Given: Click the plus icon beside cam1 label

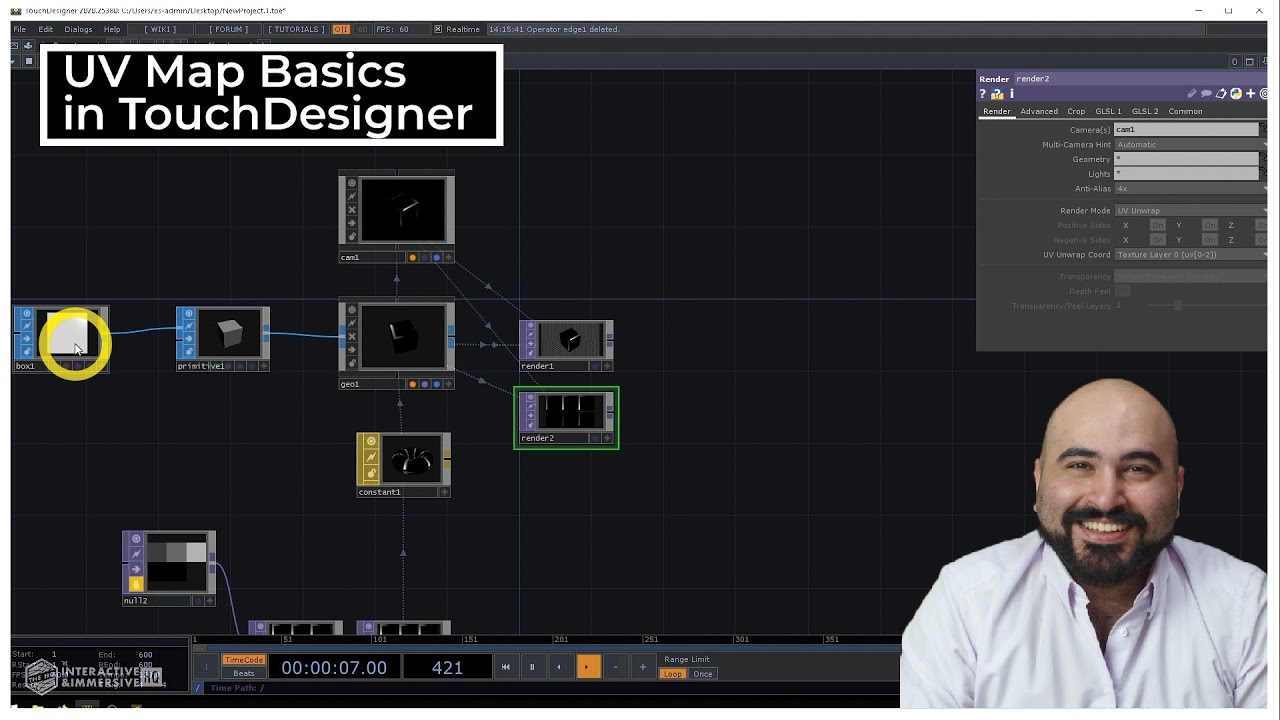Looking at the screenshot, I should [448, 257].
